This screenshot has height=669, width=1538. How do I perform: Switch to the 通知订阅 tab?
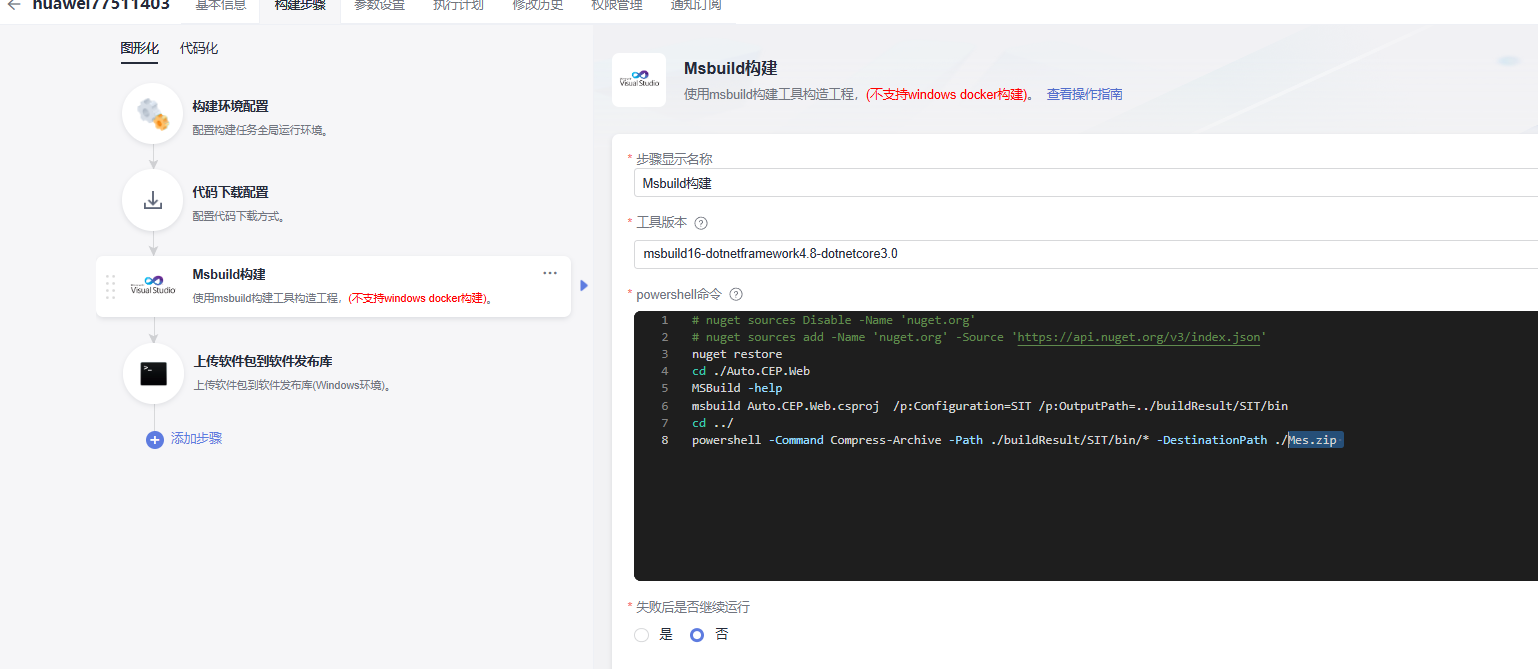pyautogui.click(x=696, y=5)
